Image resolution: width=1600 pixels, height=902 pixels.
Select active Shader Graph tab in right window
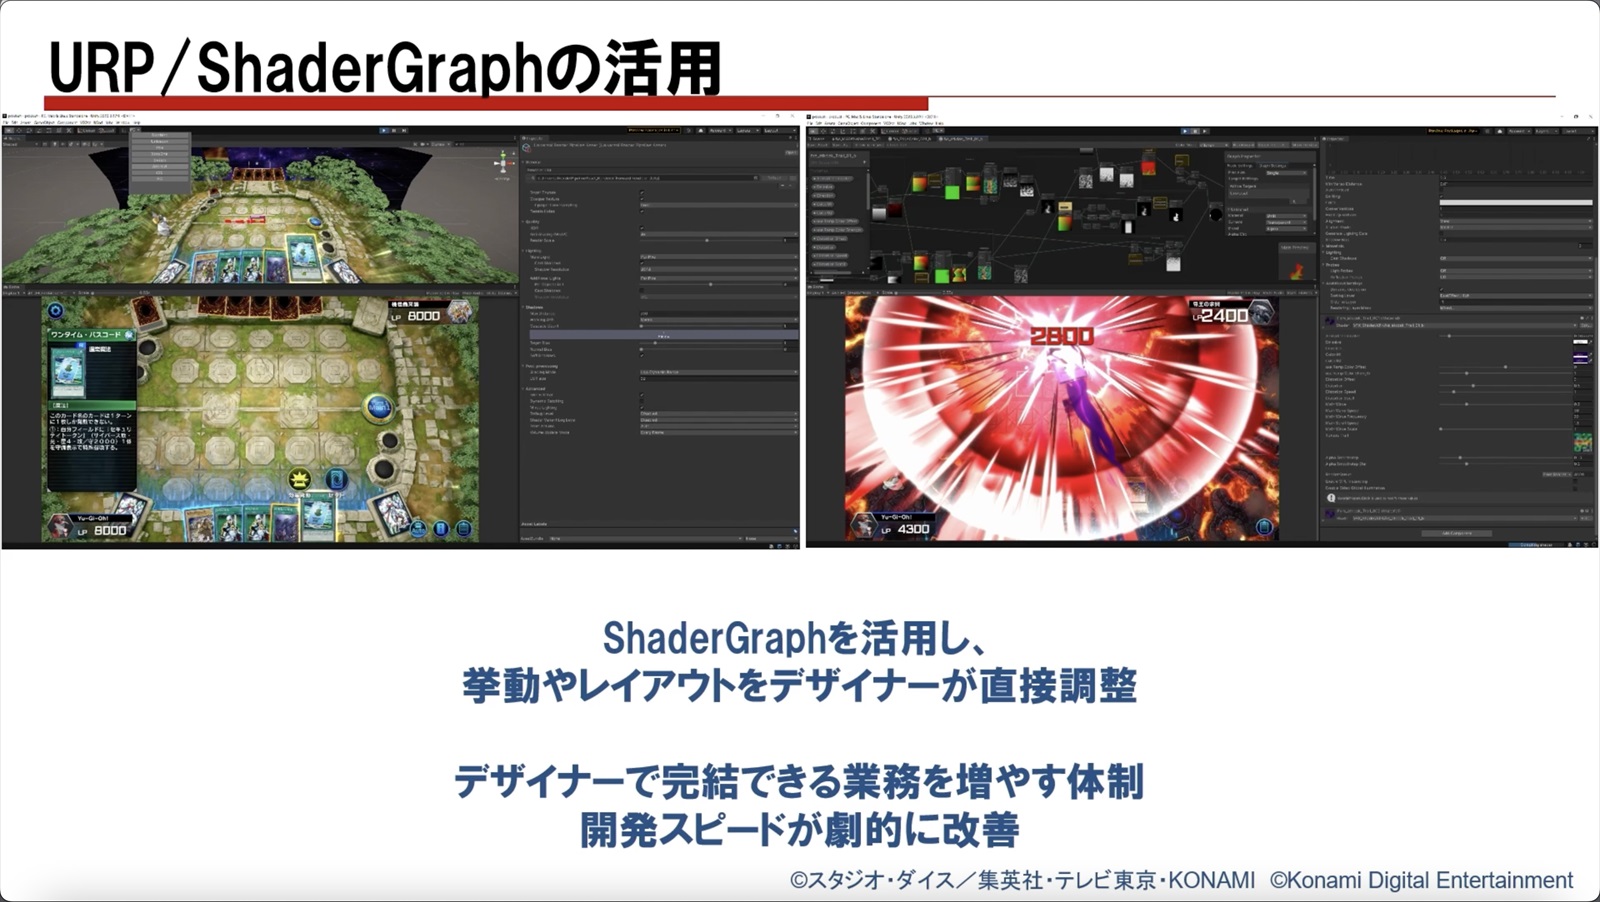(x=963, y=139)
